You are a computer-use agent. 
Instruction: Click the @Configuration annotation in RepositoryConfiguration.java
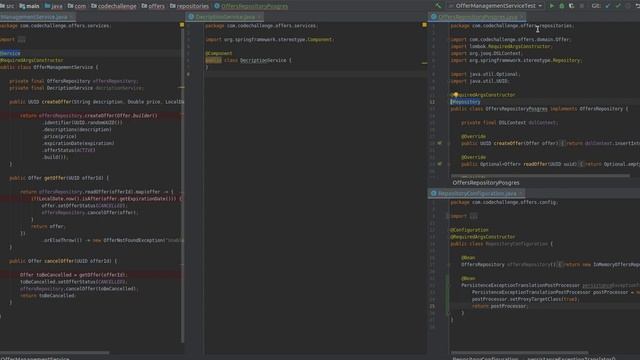coord(469,230)
